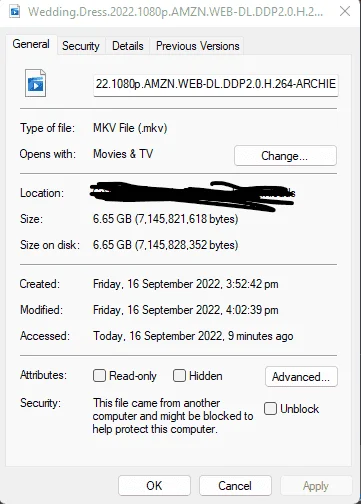This screenshot has height=504, width=361.
Task: Click the Movies & TV opens-with text
Action: (x=123, y=154)
